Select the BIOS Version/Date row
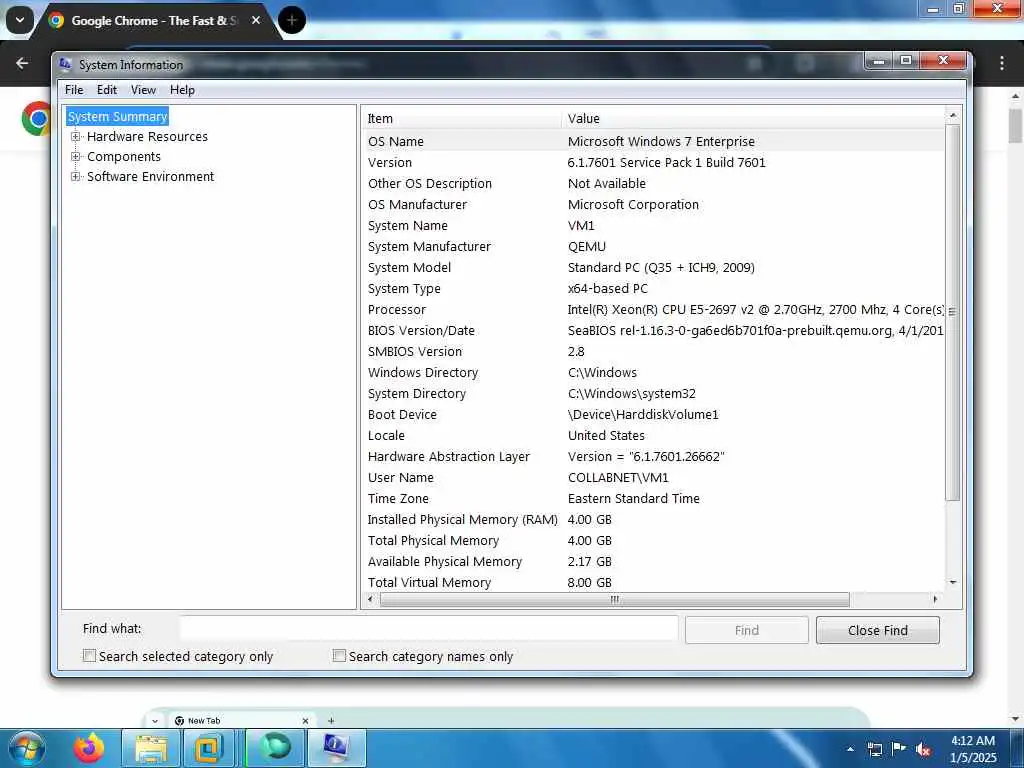 653,330
